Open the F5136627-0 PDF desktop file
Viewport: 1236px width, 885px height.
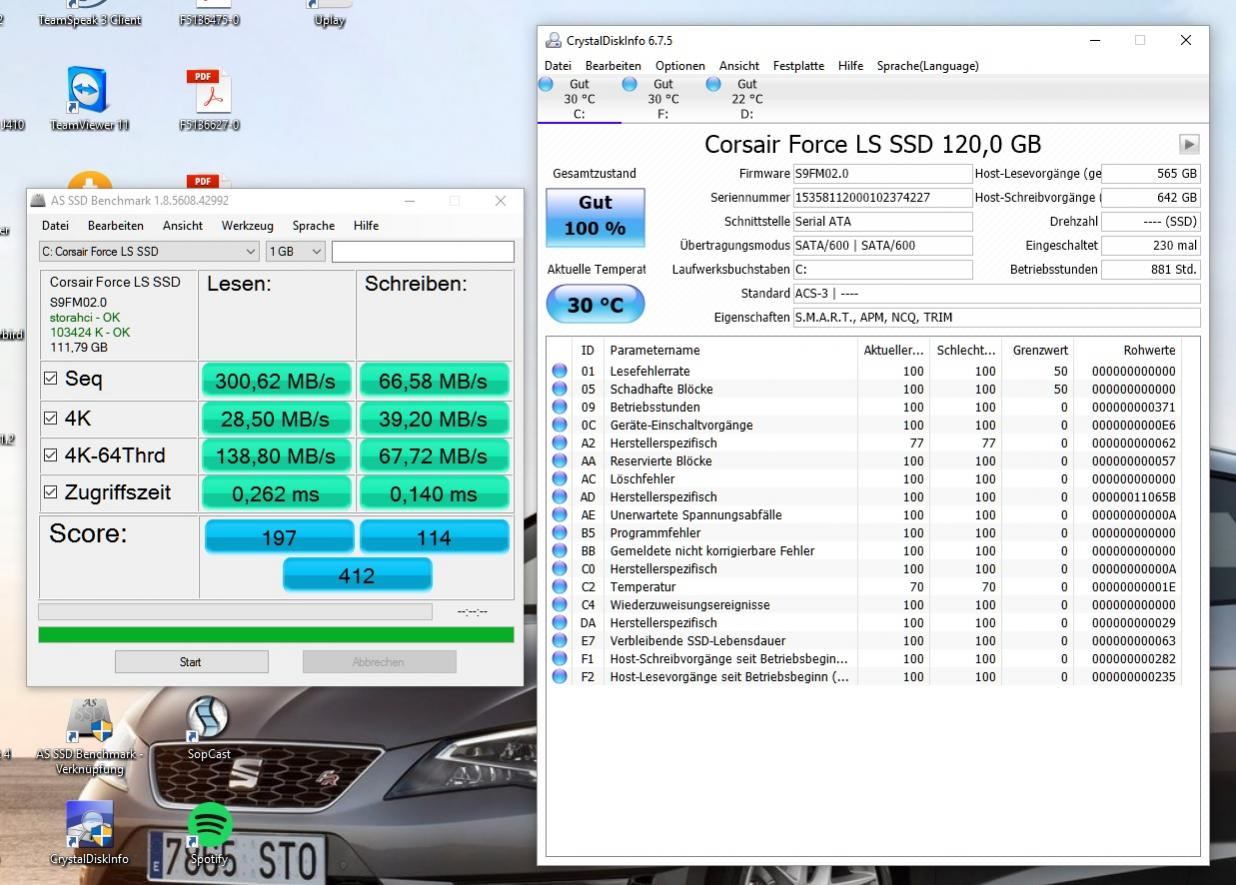click(210, 98)
